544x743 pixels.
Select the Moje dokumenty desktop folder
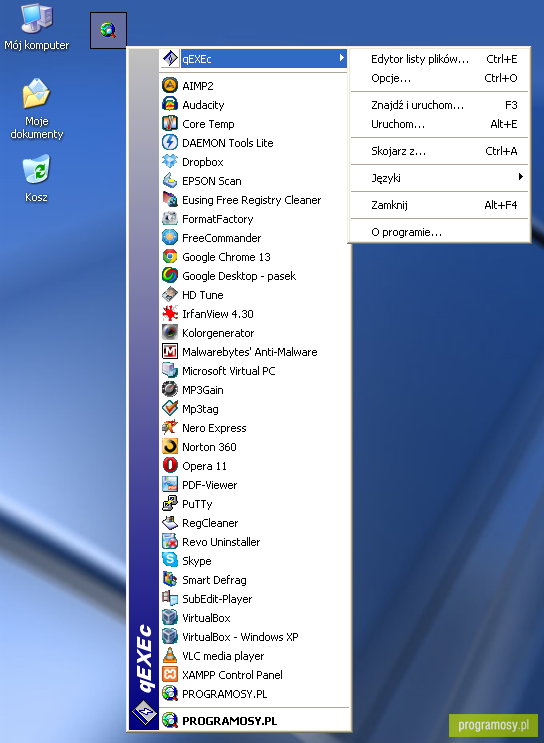tap(36, 109)
